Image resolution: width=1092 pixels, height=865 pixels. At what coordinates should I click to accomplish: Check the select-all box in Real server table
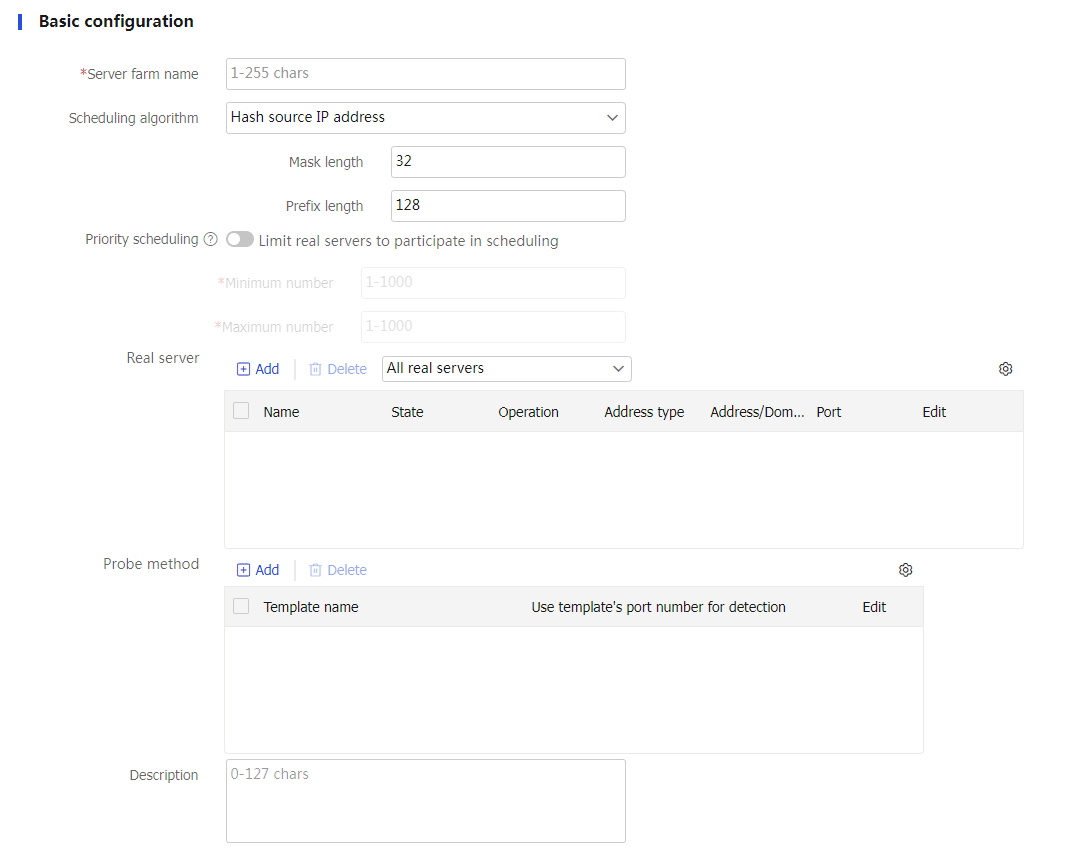coord(241,411)
